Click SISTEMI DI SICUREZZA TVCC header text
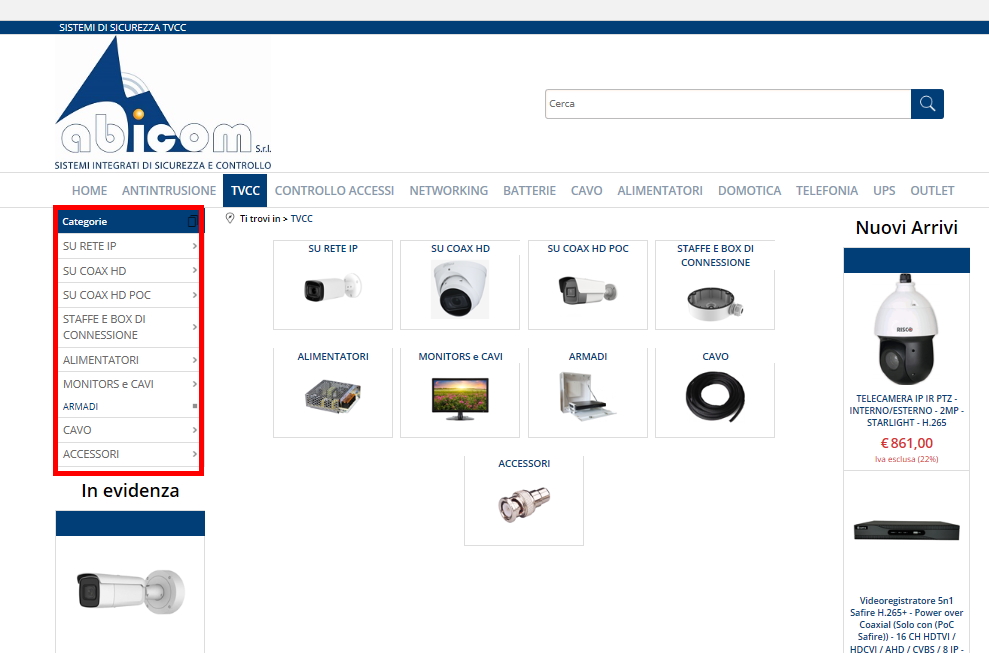The height and width of the screenshot is (653, 989). pos(122,27)
